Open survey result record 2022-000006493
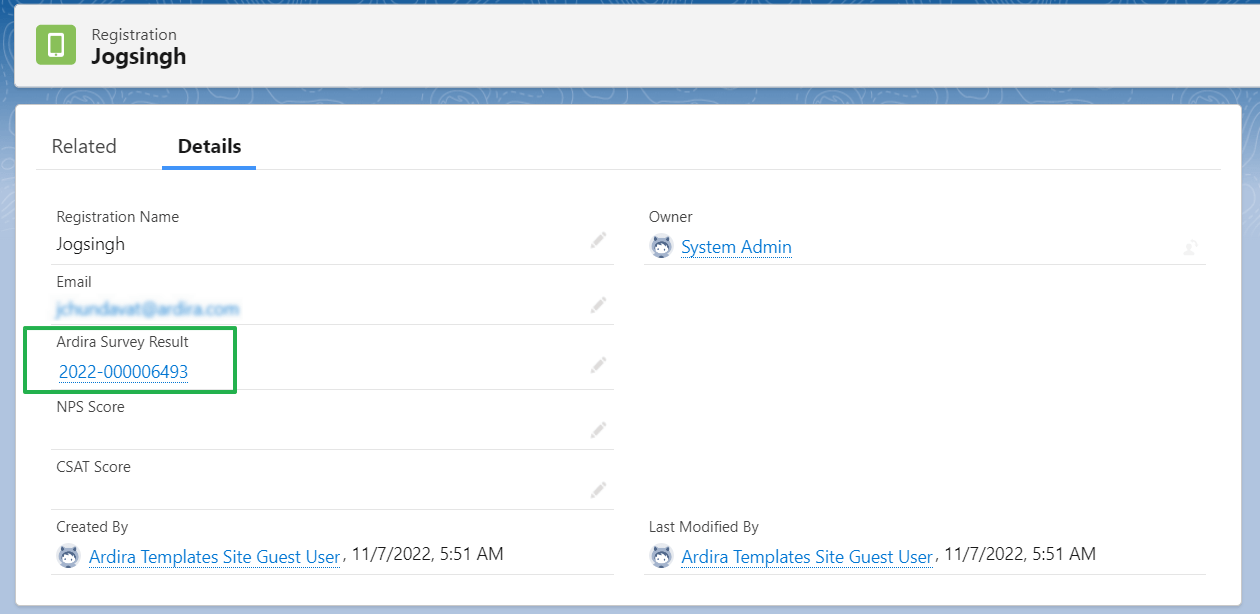 click(x=123, y=371)
